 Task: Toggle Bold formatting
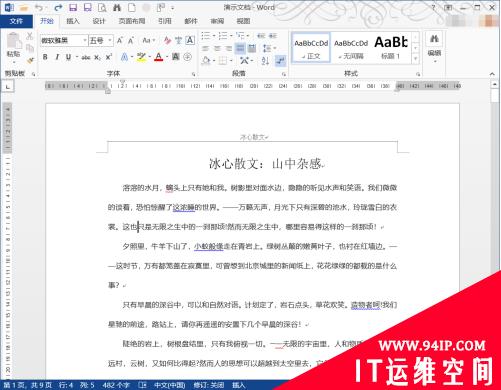pos(45,57)
